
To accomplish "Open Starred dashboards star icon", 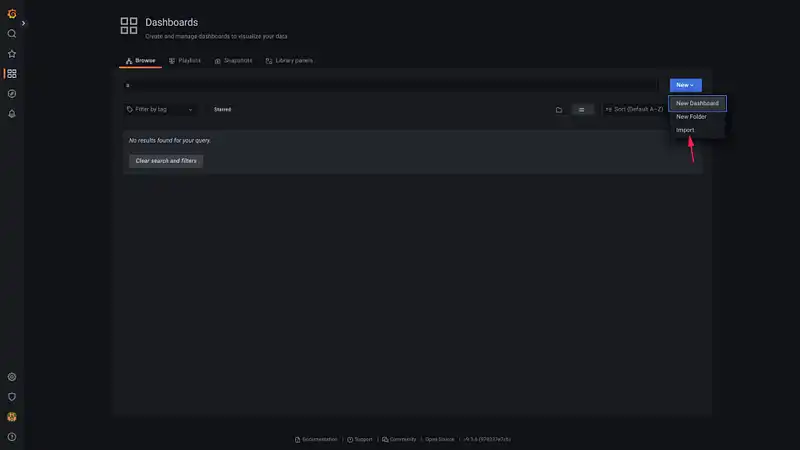I will click(12, 54).
